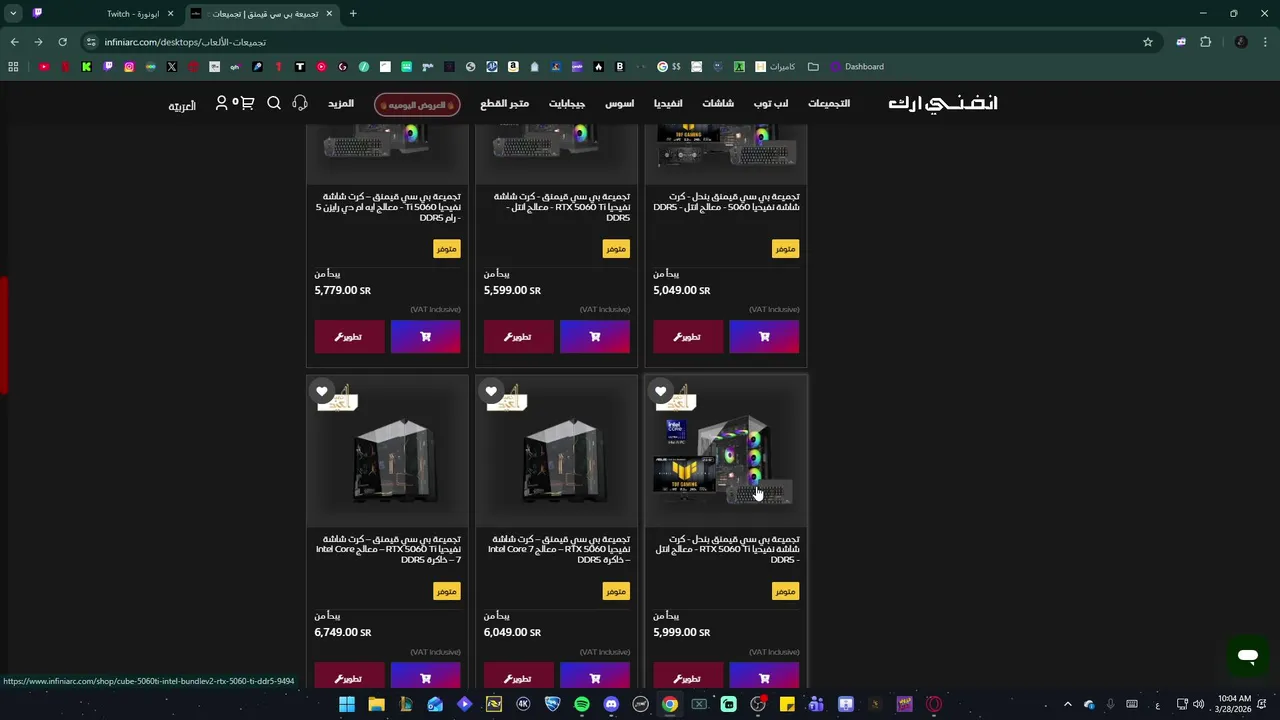Open the new tab plus button

coord(353,14)
